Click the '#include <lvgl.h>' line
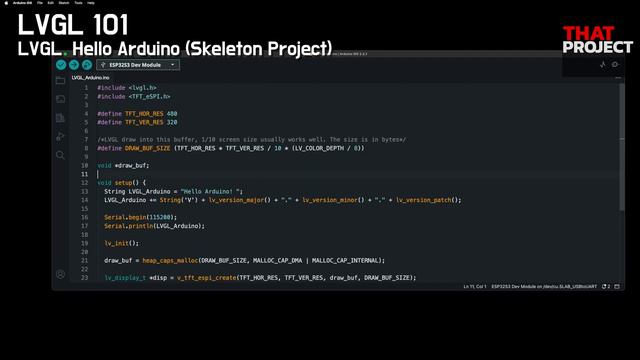 point(127,88)
